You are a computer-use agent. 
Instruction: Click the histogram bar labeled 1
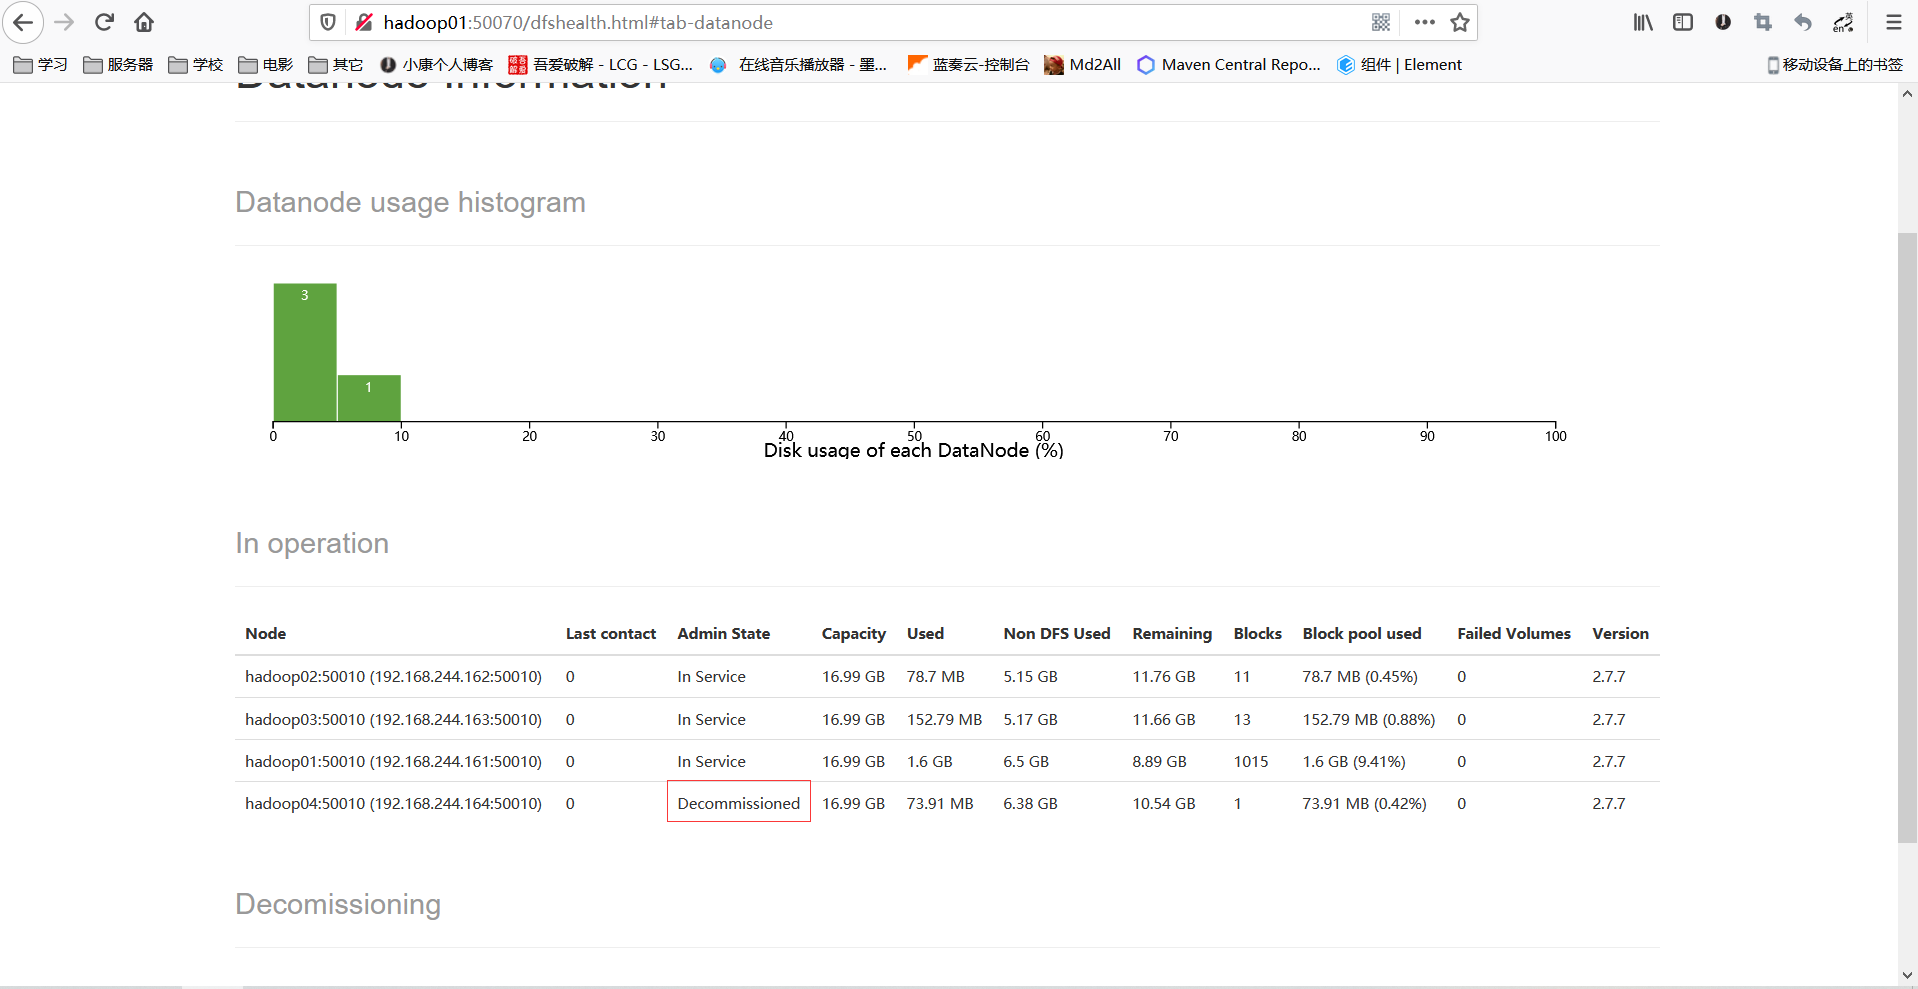pos(369,398)
